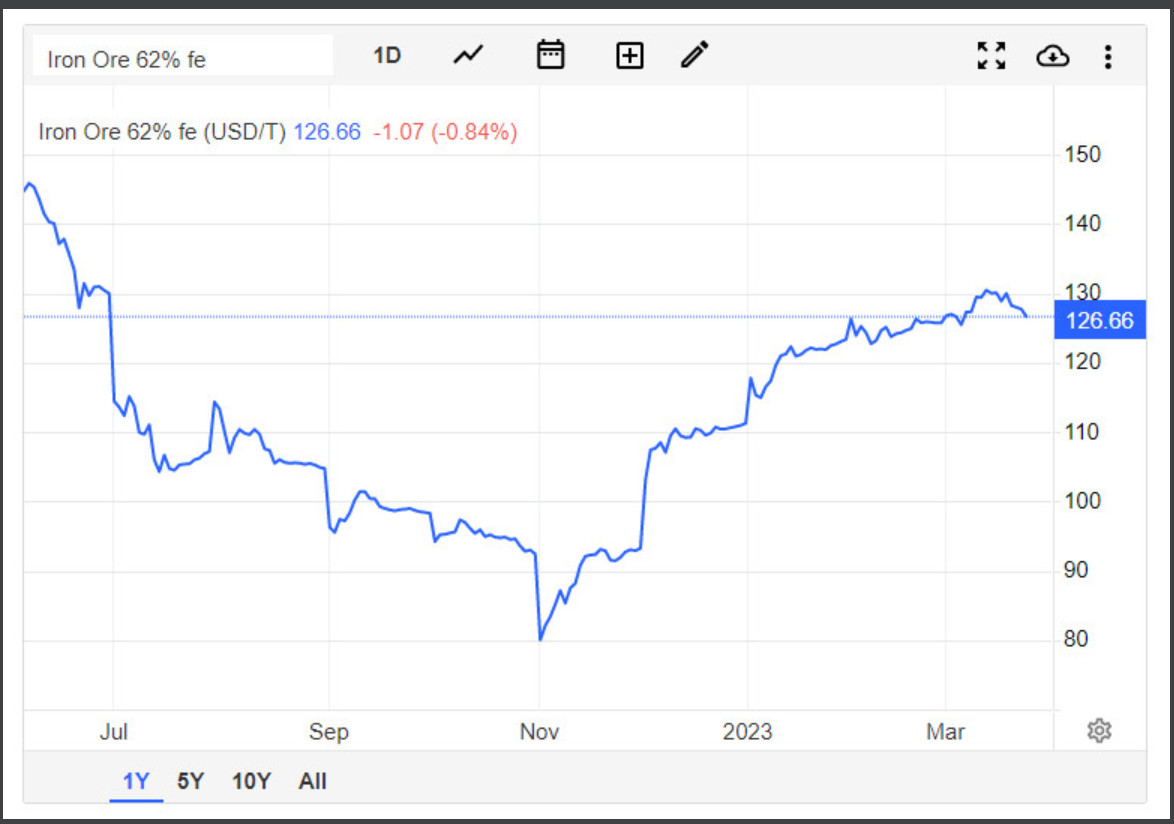Switch to the 5Y time range
Screen dimensions: 1174x824
click(190, 781)
